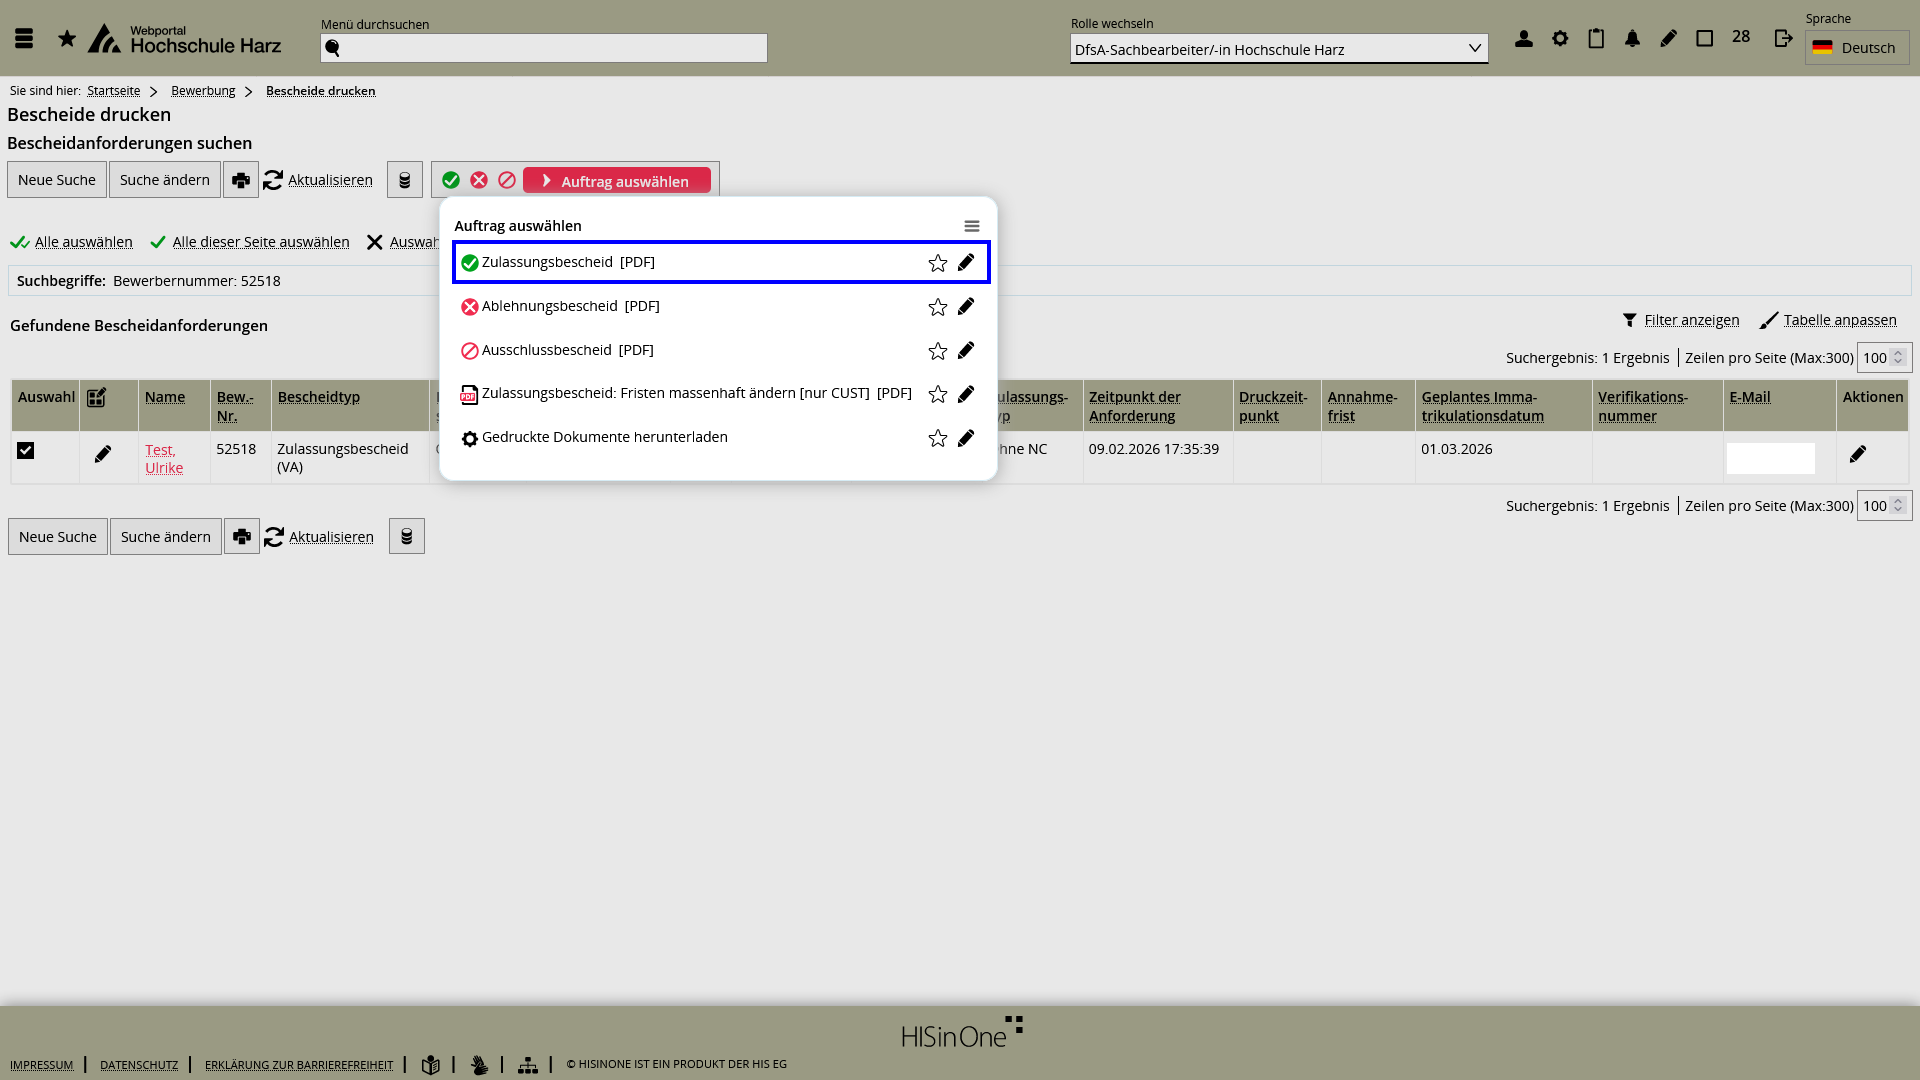Adjust top rows-per-page stepper
The image size is (1920, 1080).
pos(1897,357)
